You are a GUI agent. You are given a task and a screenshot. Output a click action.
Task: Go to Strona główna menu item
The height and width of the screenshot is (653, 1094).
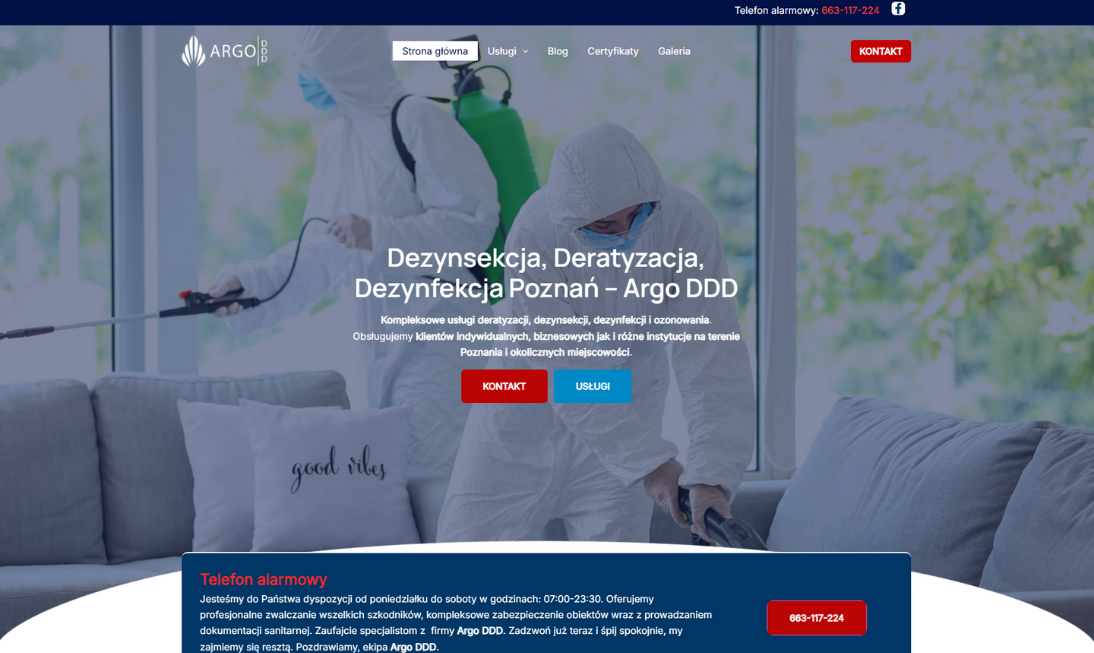435,51
